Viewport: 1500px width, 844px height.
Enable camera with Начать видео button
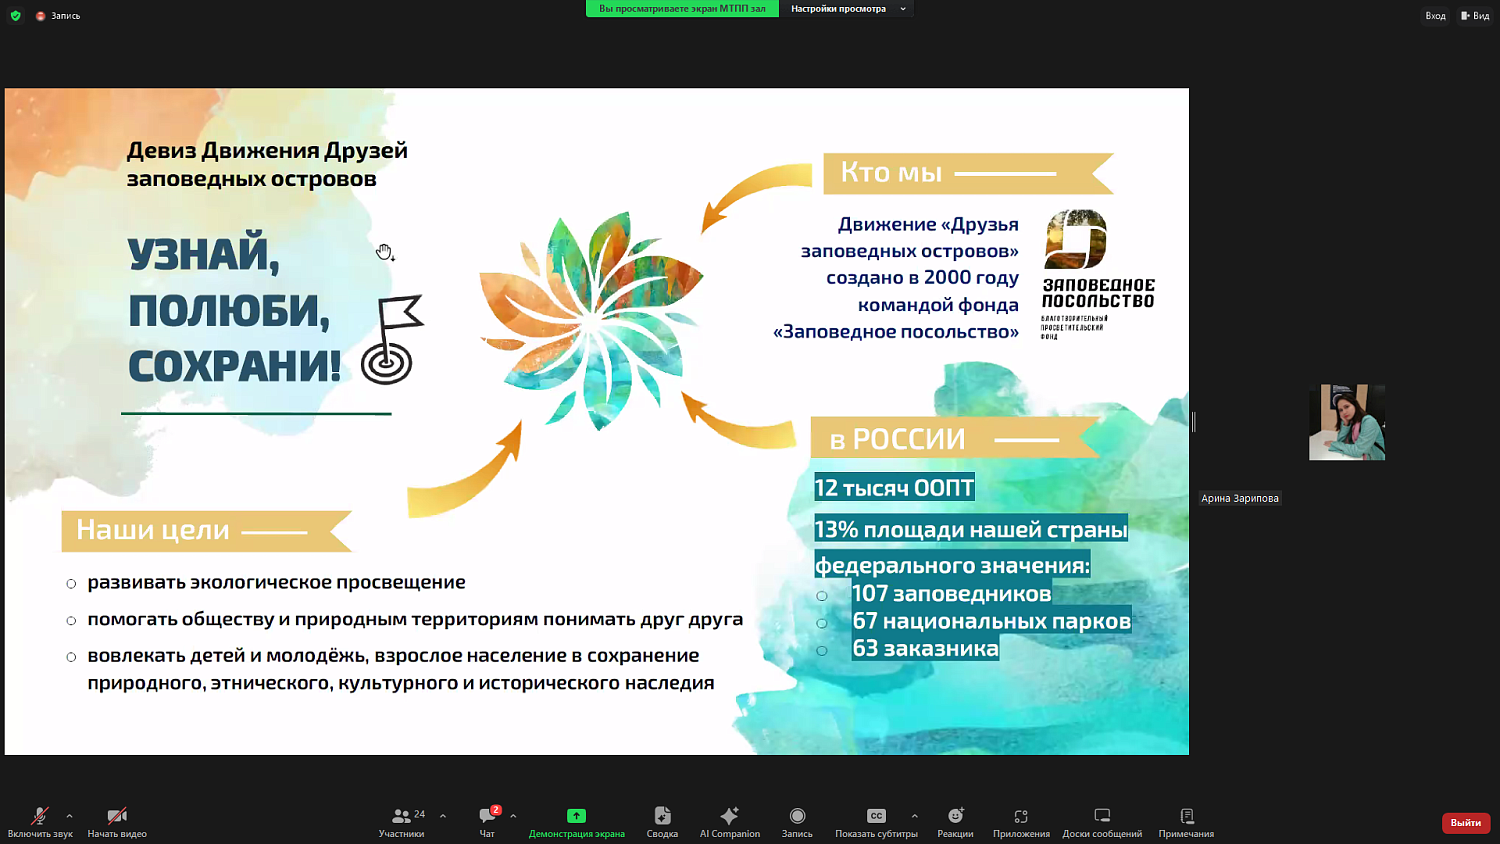tap(116, 821)
